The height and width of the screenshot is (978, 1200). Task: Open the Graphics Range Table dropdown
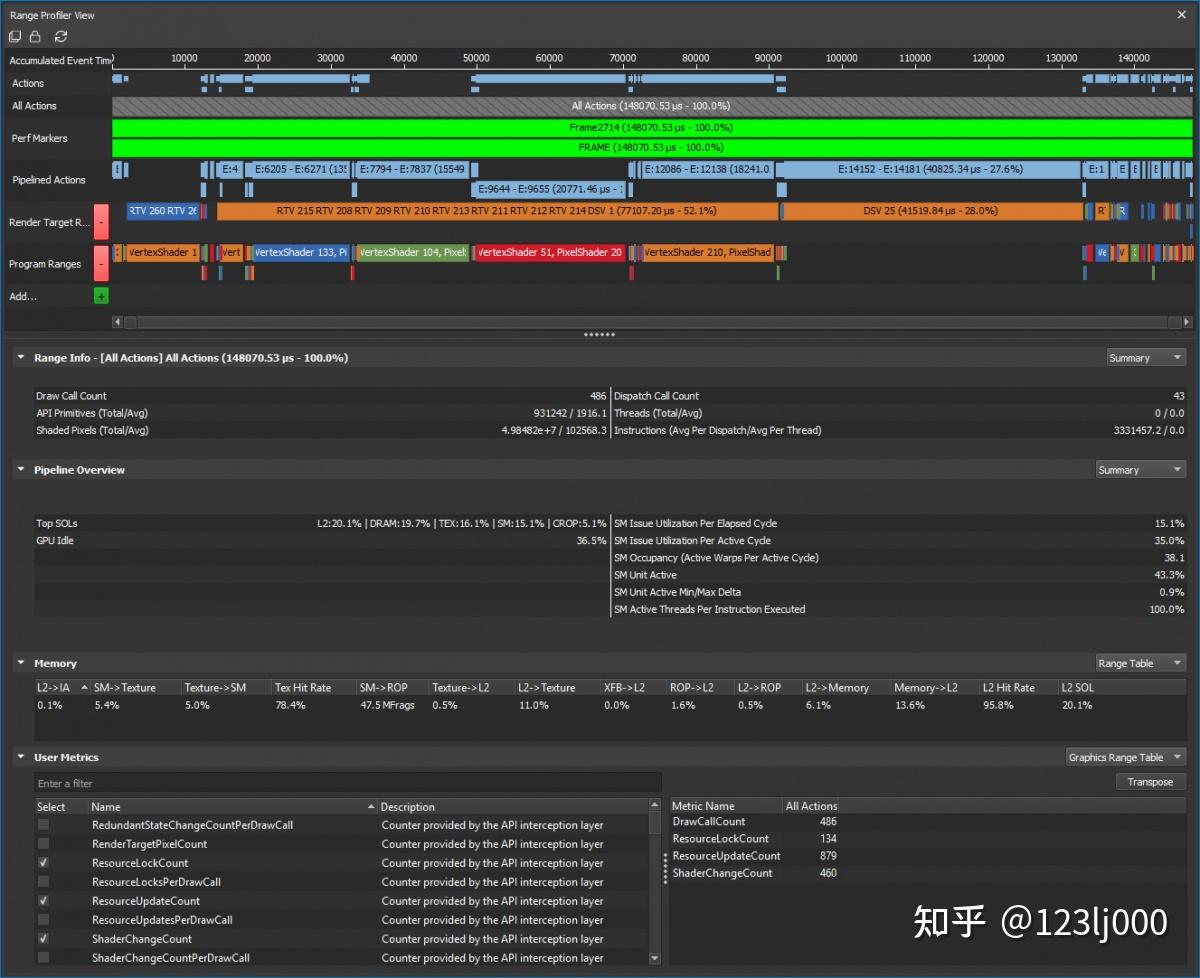pyautogui.click(x=1125, y=757)
